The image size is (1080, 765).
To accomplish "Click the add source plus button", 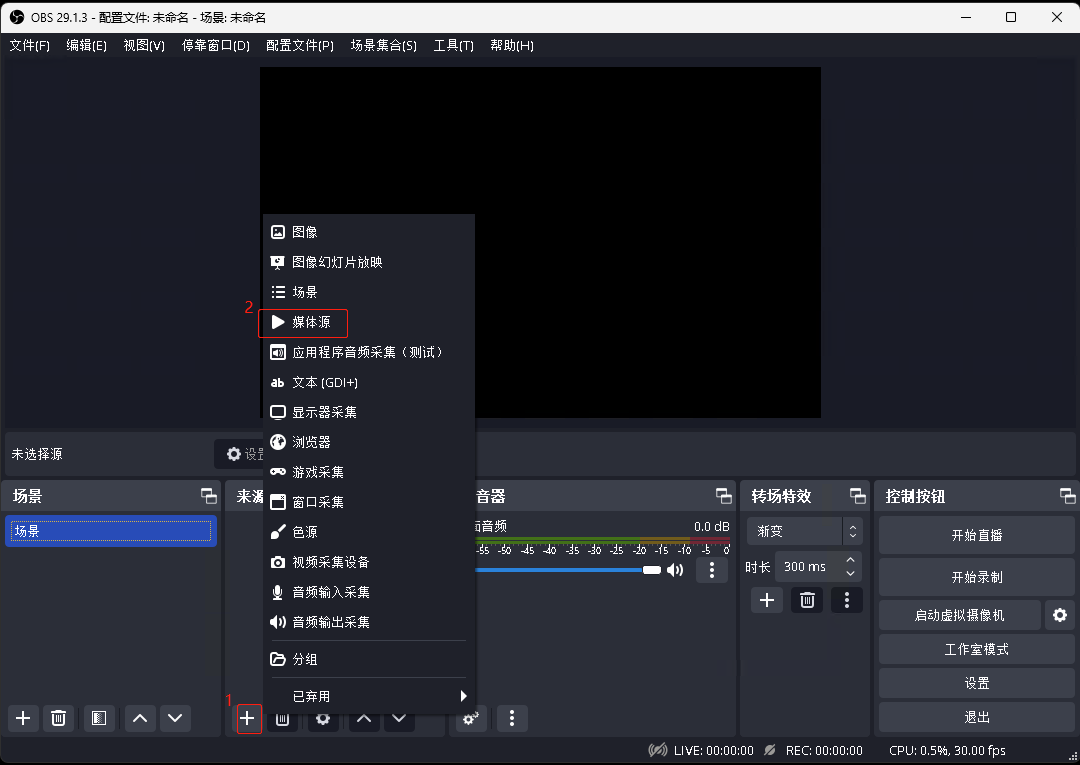I will [x=248, y=718].
